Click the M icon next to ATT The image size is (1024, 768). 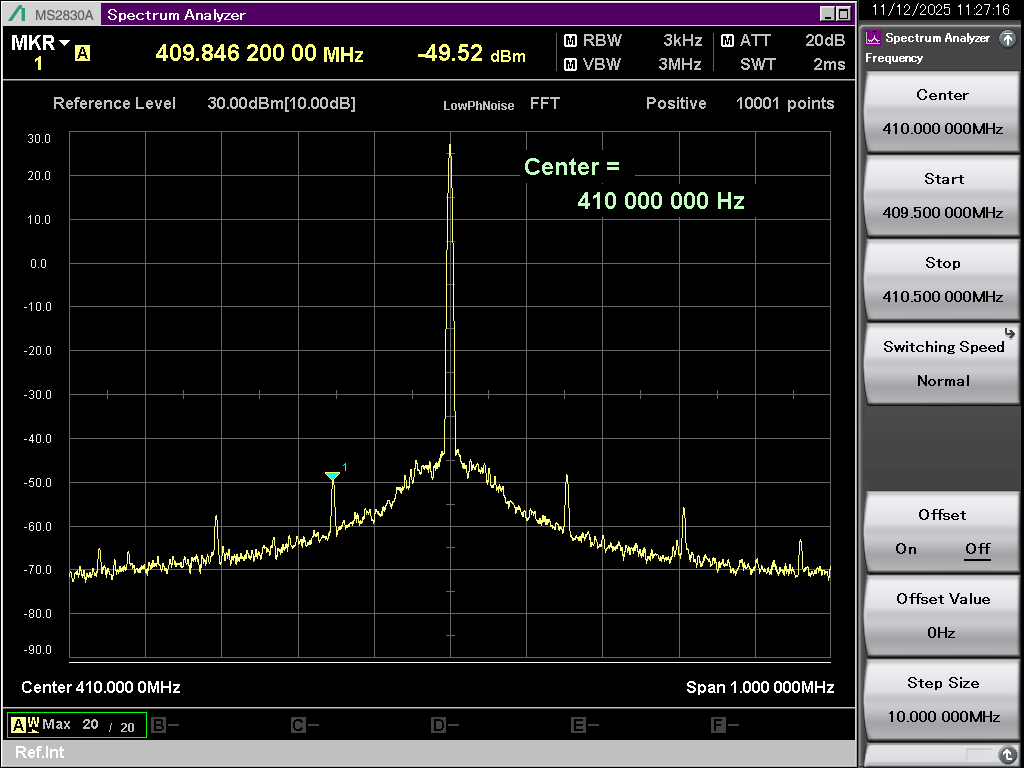(729, 41)
